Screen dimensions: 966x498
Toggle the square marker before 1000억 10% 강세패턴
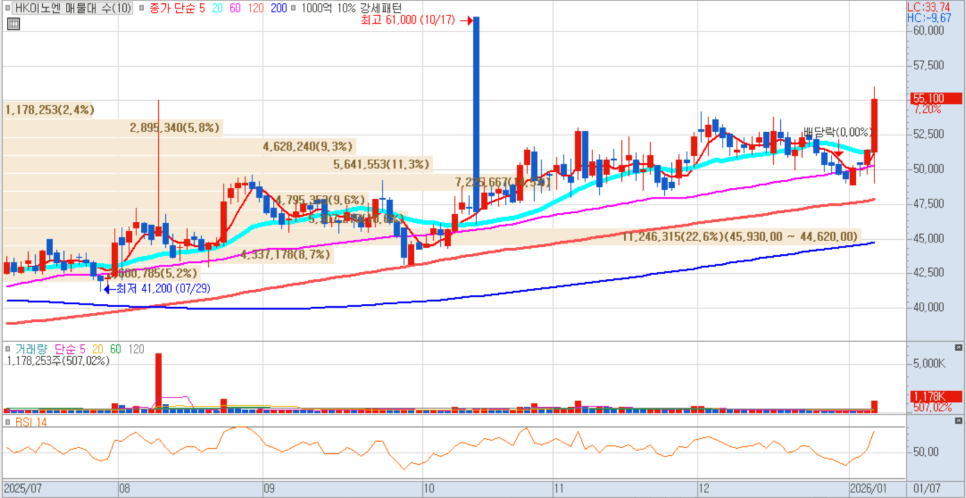[x=291, y=8]
